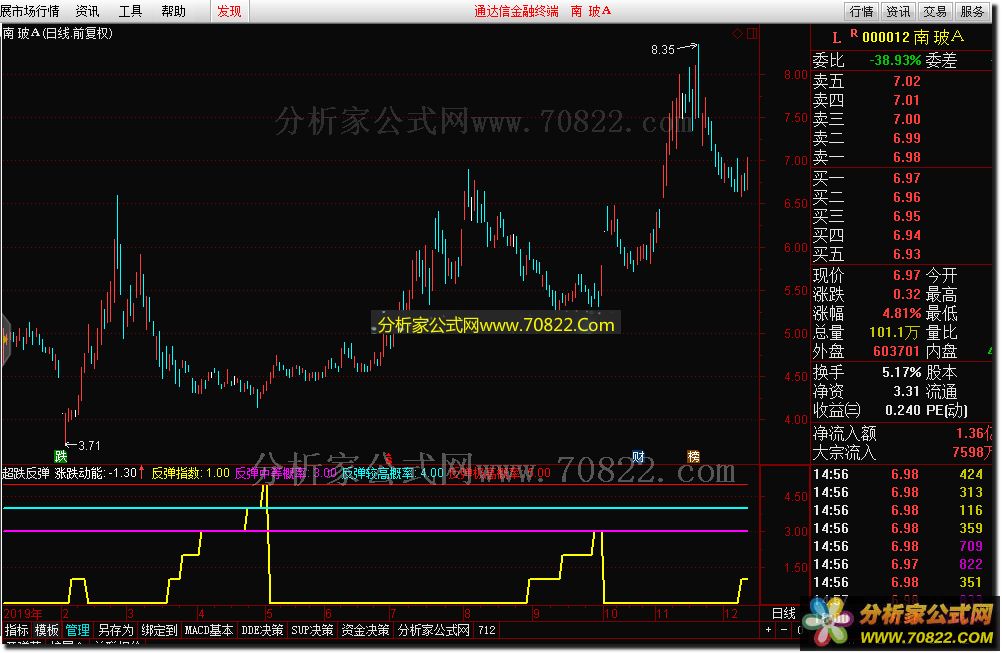Click 绑定到 in the bottom bar
Image resolution: width=1002 pixels, height=653 pixels.
159,630
